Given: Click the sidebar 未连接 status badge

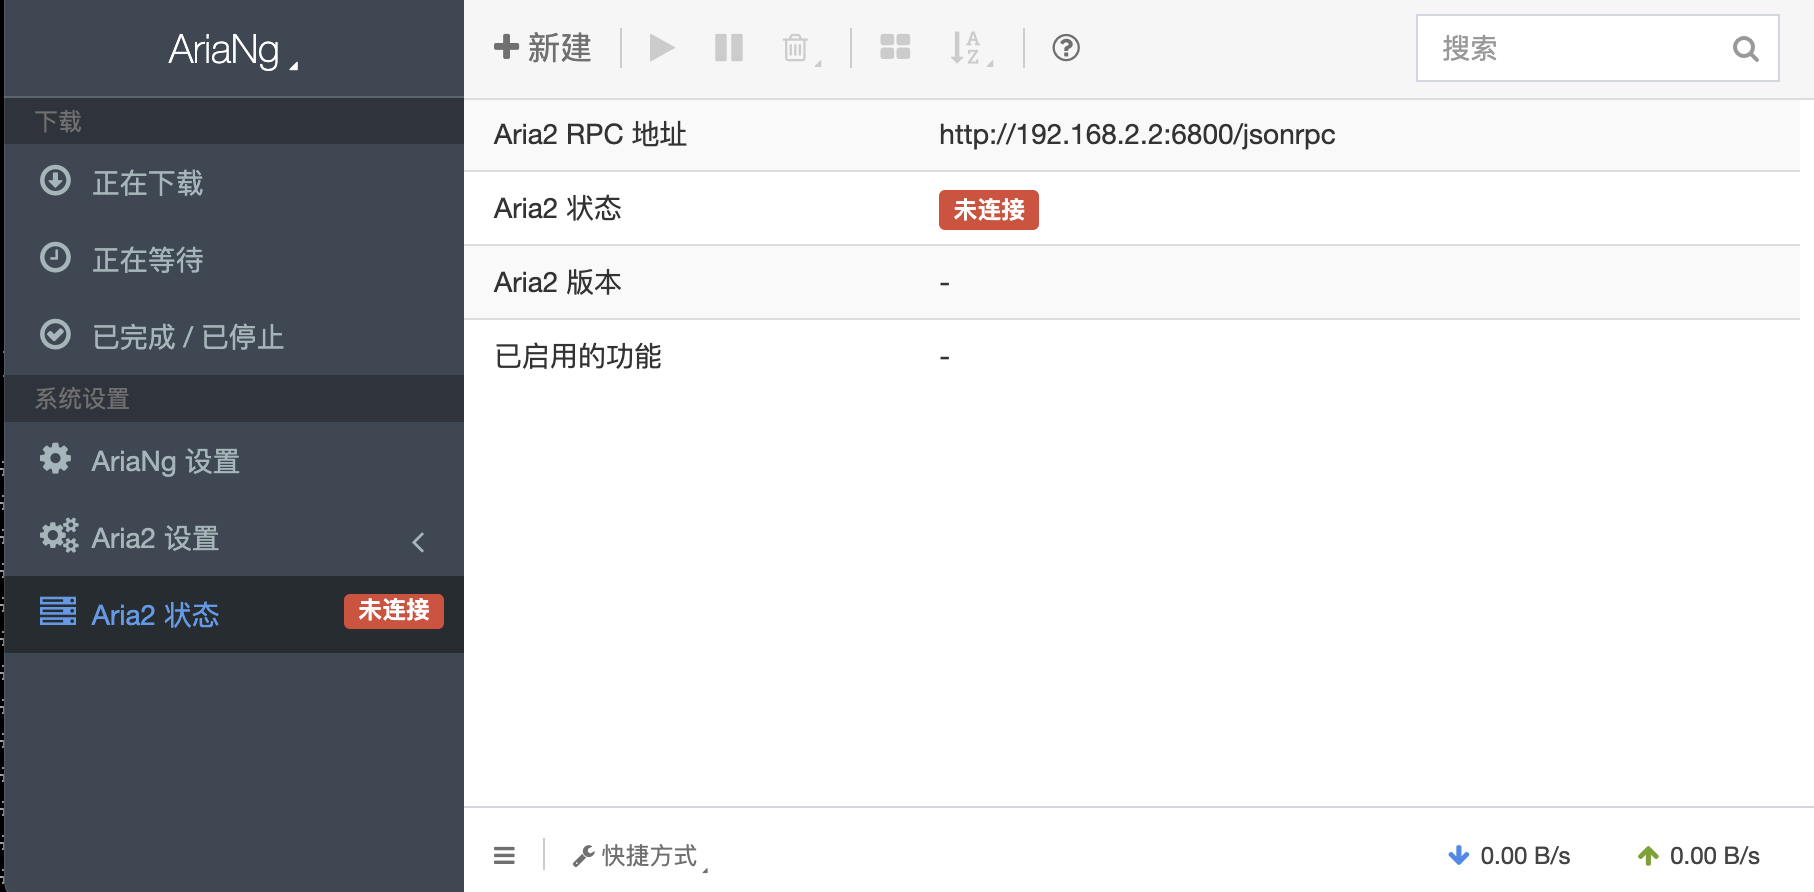Looking at the screenshot, I should (x=394, y=611).
